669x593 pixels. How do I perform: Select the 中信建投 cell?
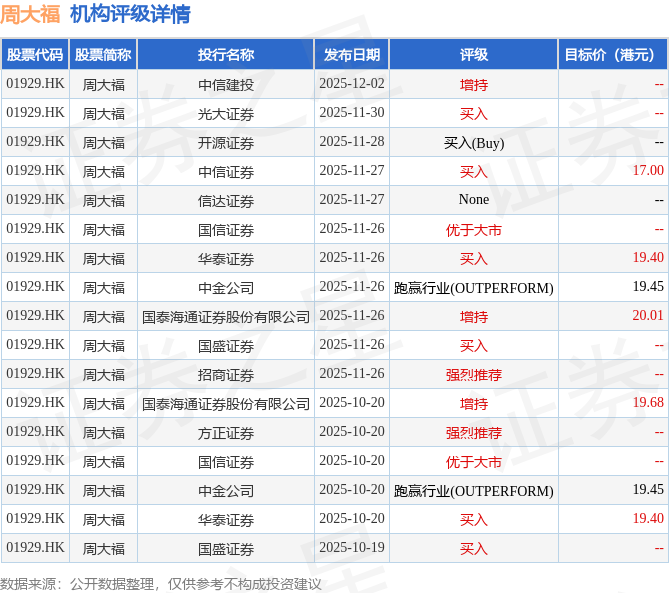pyautogui.click(x=226, y=84)
